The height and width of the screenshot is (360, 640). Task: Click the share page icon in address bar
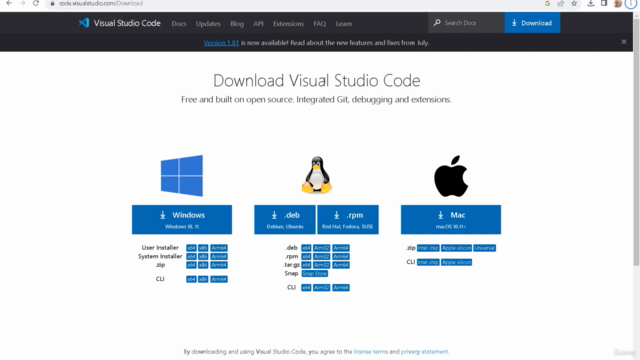pyautogui.click(x=560, y=3)
